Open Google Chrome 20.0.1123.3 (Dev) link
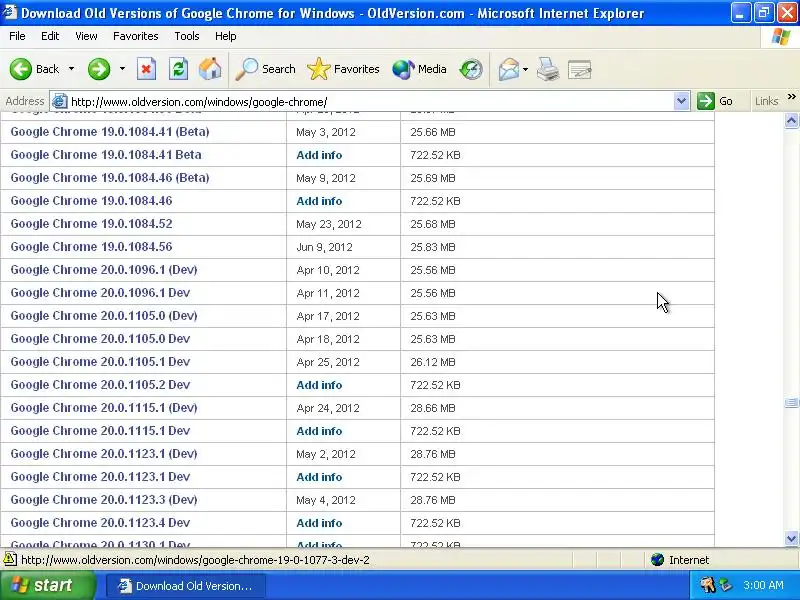 click(x=104, y=499)
